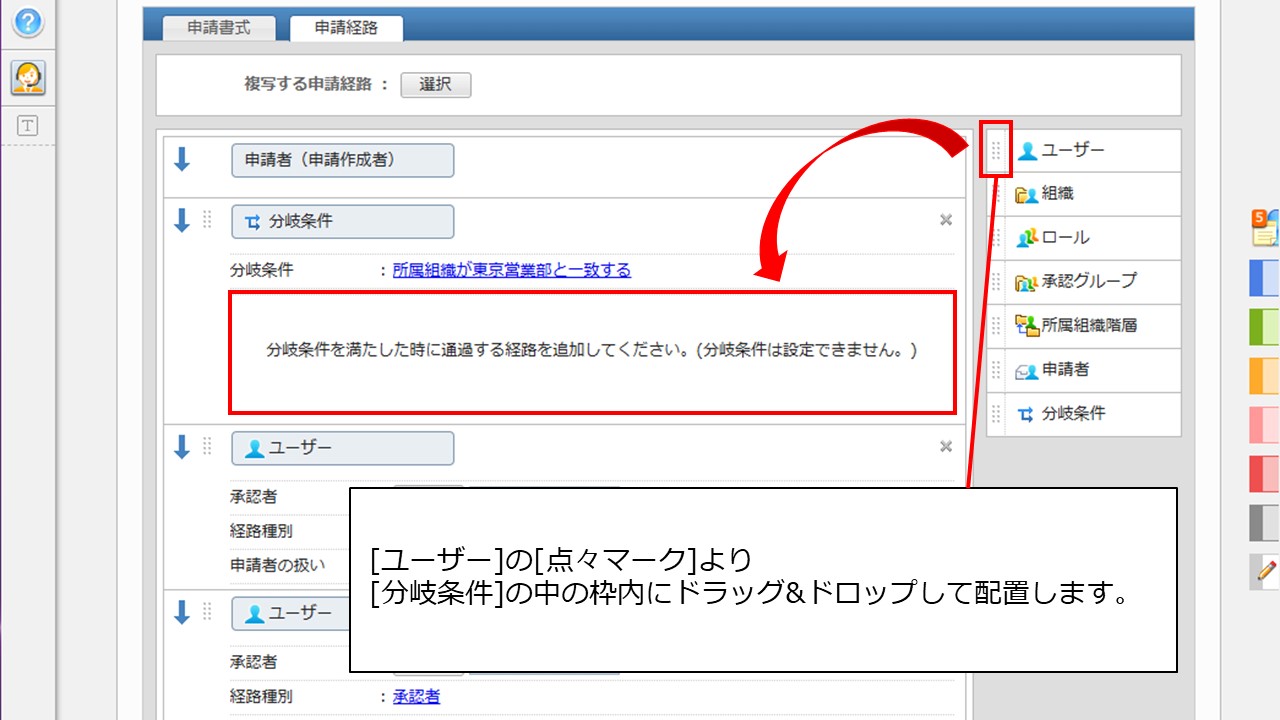Choose the light pink color swatch
1280x720 pixels.
[x=1264, y=425]
